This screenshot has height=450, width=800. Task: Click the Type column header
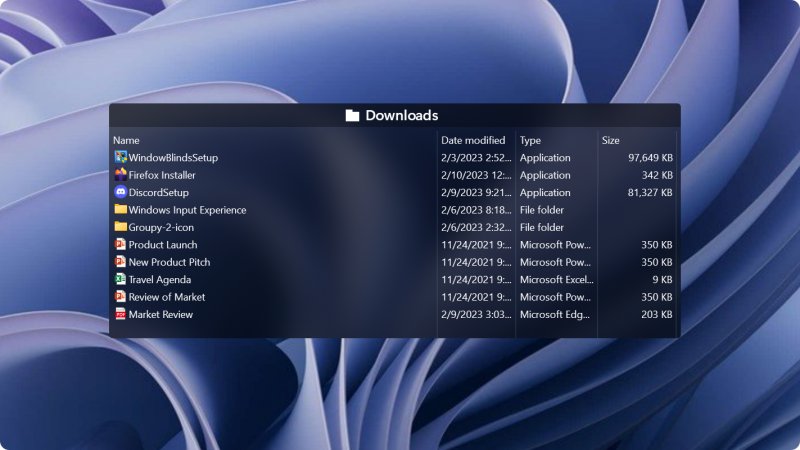(530, 140)
